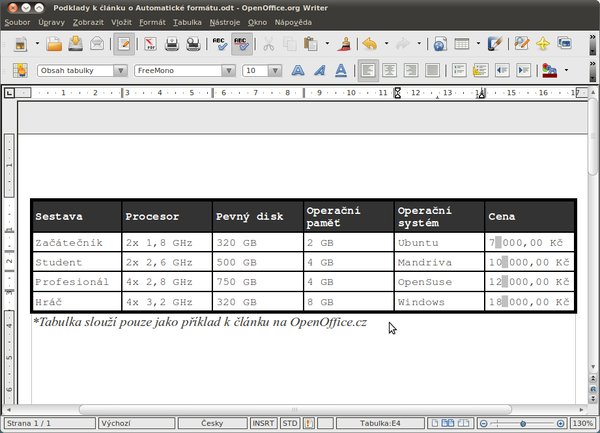The height and width of the screenshot is (433, 600).
Task: Click the zoom slider handle in status bar
Action: (523, 423)
